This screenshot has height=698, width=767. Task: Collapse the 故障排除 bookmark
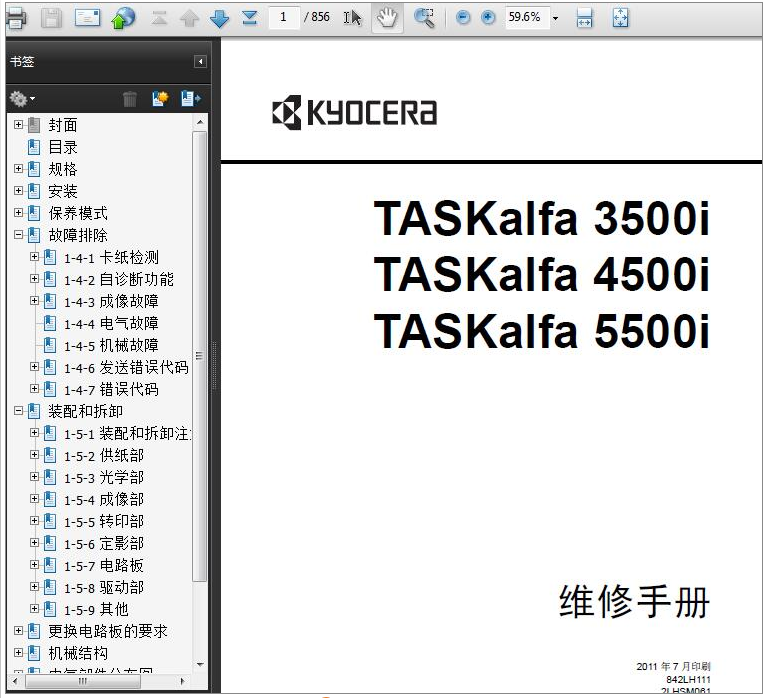[18, 235]
